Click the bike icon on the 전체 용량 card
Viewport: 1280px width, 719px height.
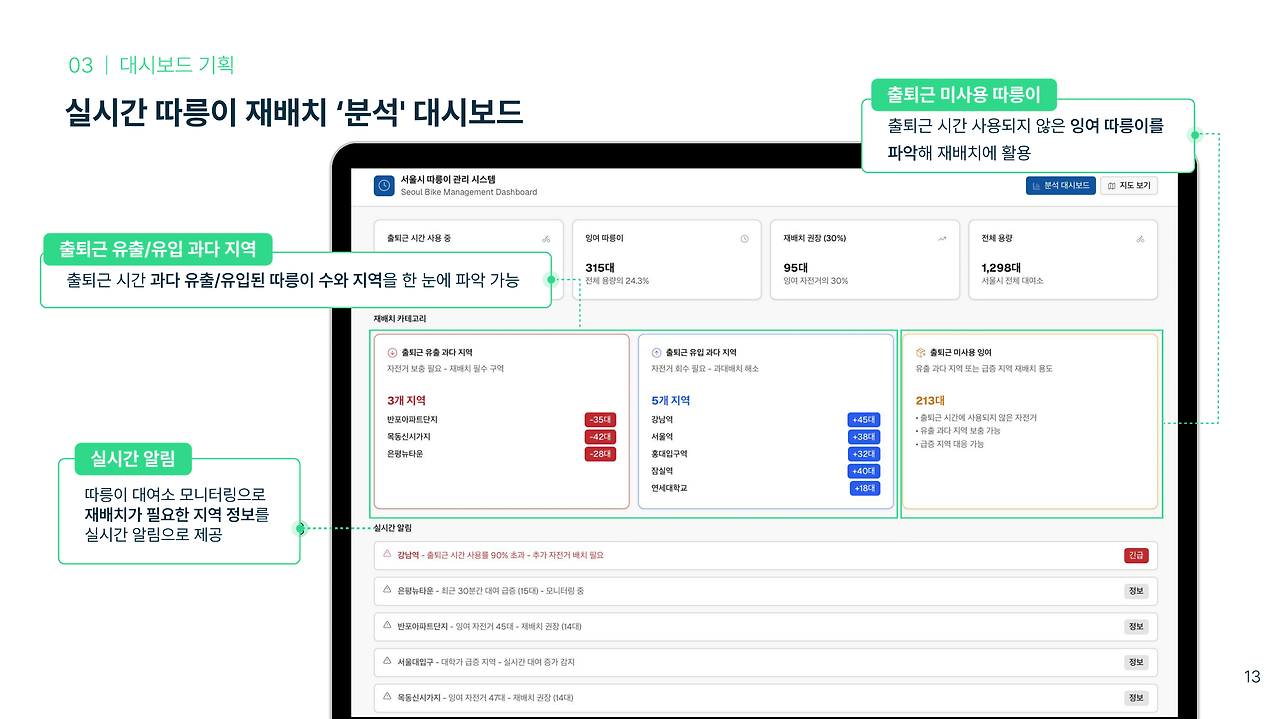1140,238
